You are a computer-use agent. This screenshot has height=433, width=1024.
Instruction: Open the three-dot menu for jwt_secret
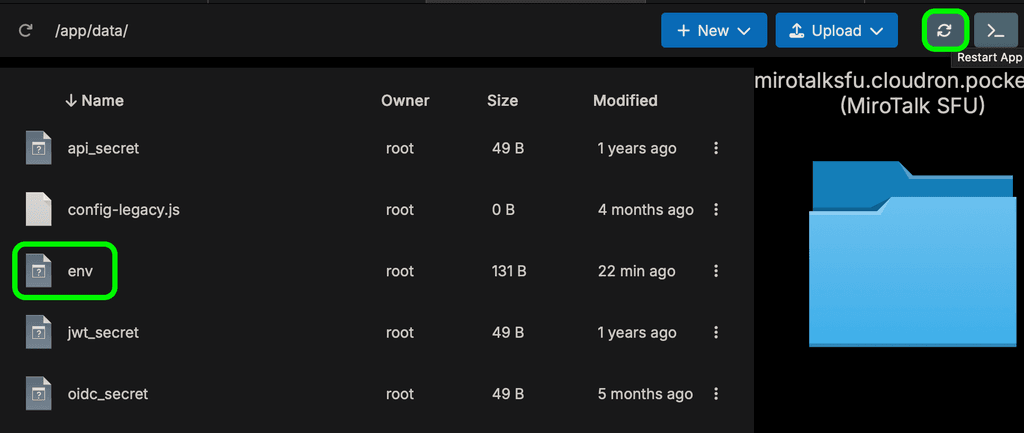716,332
